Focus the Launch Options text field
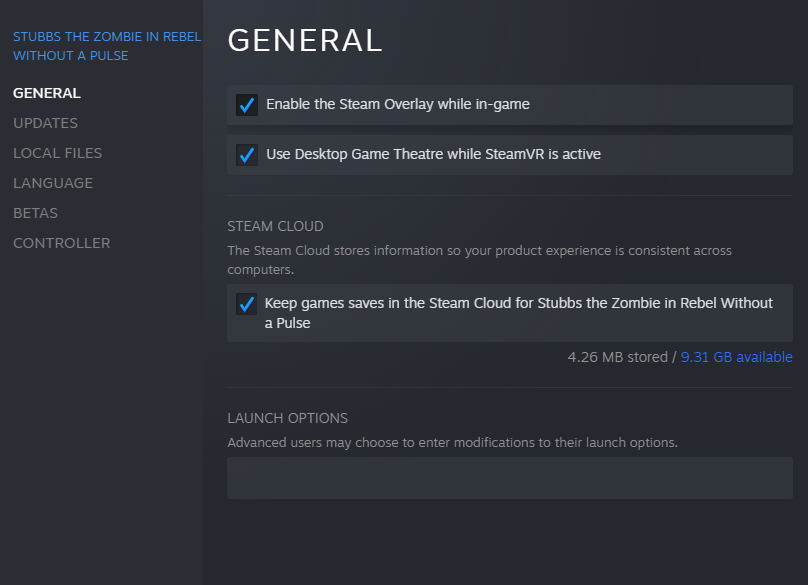Image resolution: width=808 pixels, height=585 pixels. click(509, 478)
